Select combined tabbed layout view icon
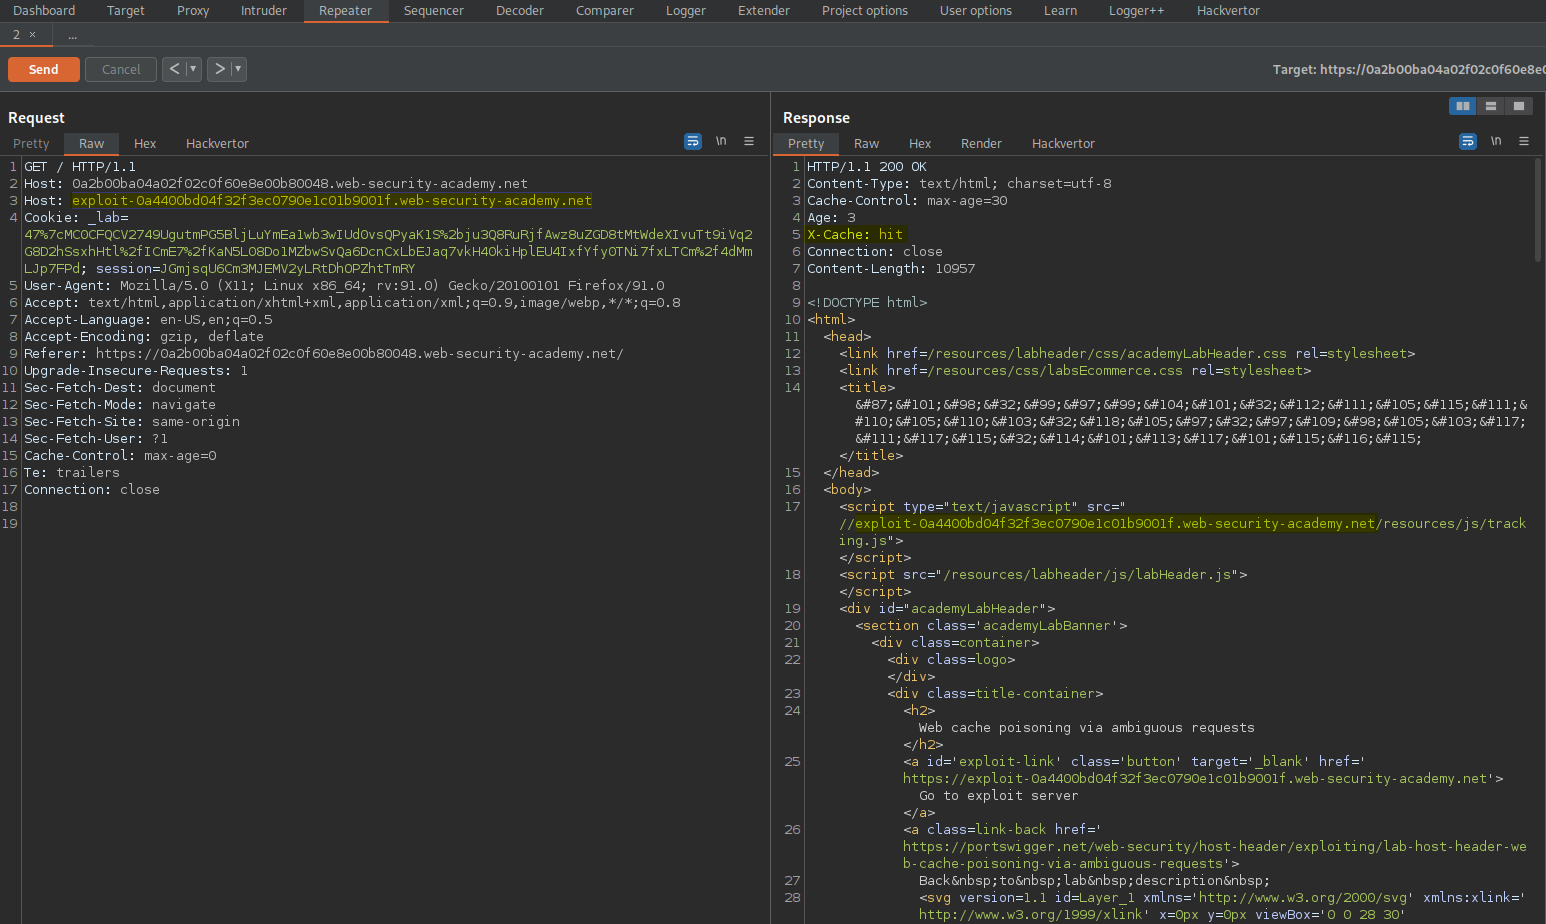Image resolution: width=1546 pixels, height=924 pixels. [x=1519, y=106]
